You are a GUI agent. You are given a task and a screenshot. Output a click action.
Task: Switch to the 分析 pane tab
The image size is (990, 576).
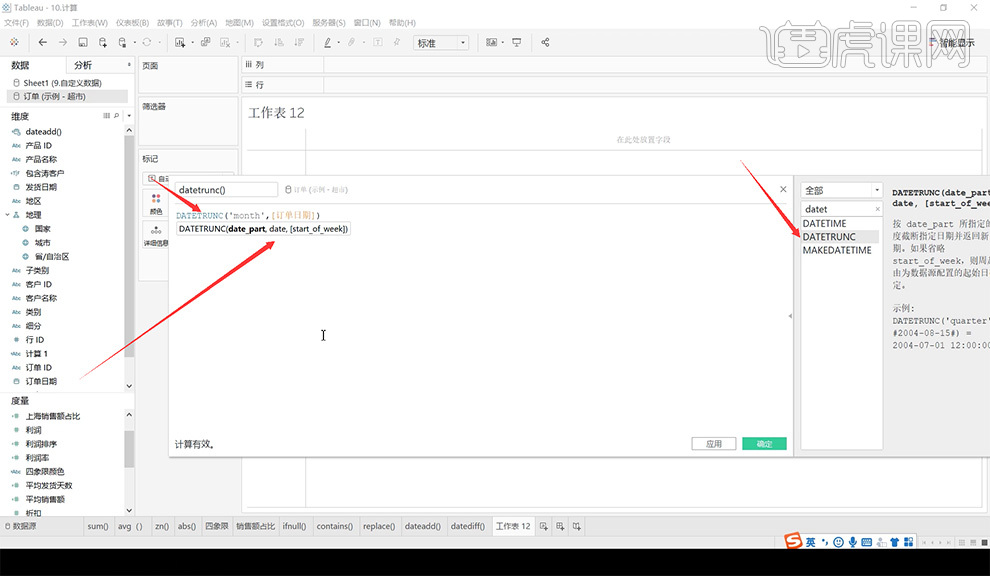(x=83, y=65)
